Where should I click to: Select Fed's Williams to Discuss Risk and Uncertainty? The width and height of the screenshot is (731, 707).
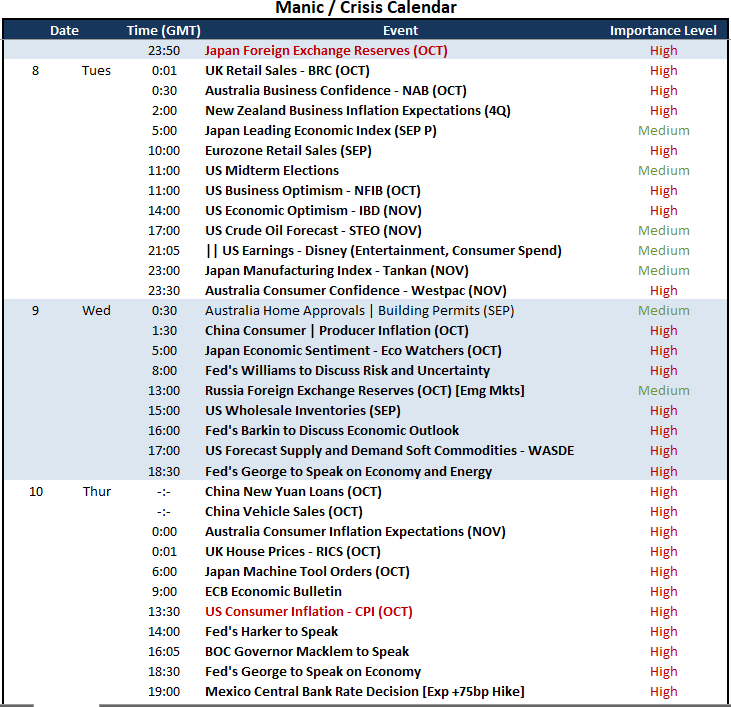coord(347,371)
